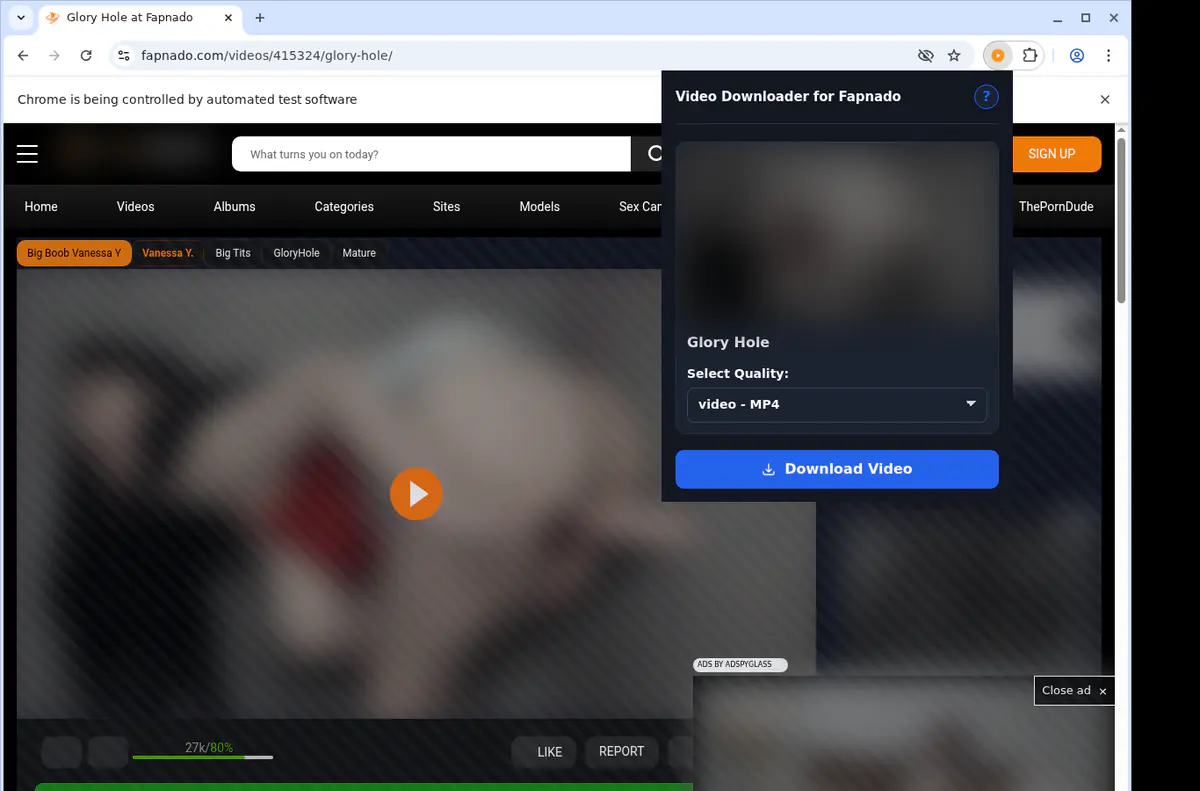Screen dimensions: 1200x791
Task: Open the Models nav item
Action: 539,206
